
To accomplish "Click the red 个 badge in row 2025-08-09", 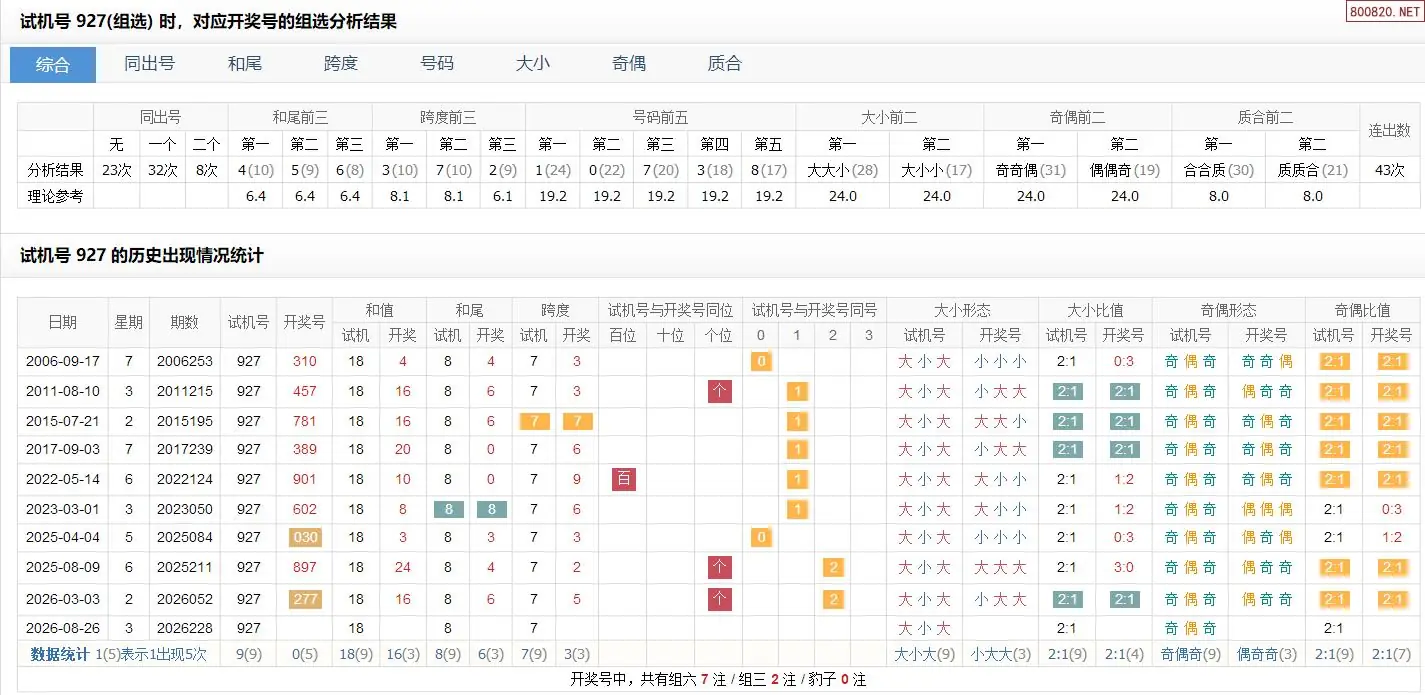I will tap(720, 567).
